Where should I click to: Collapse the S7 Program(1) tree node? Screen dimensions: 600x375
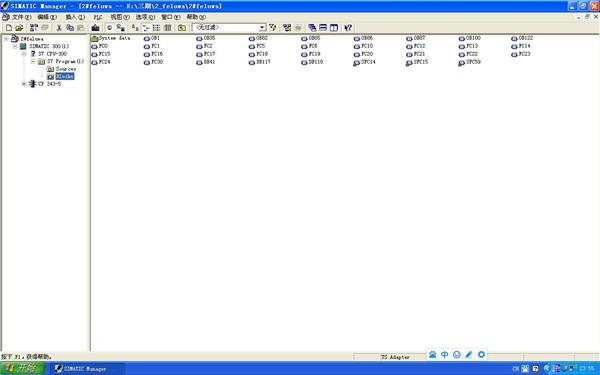pos(33,61)
